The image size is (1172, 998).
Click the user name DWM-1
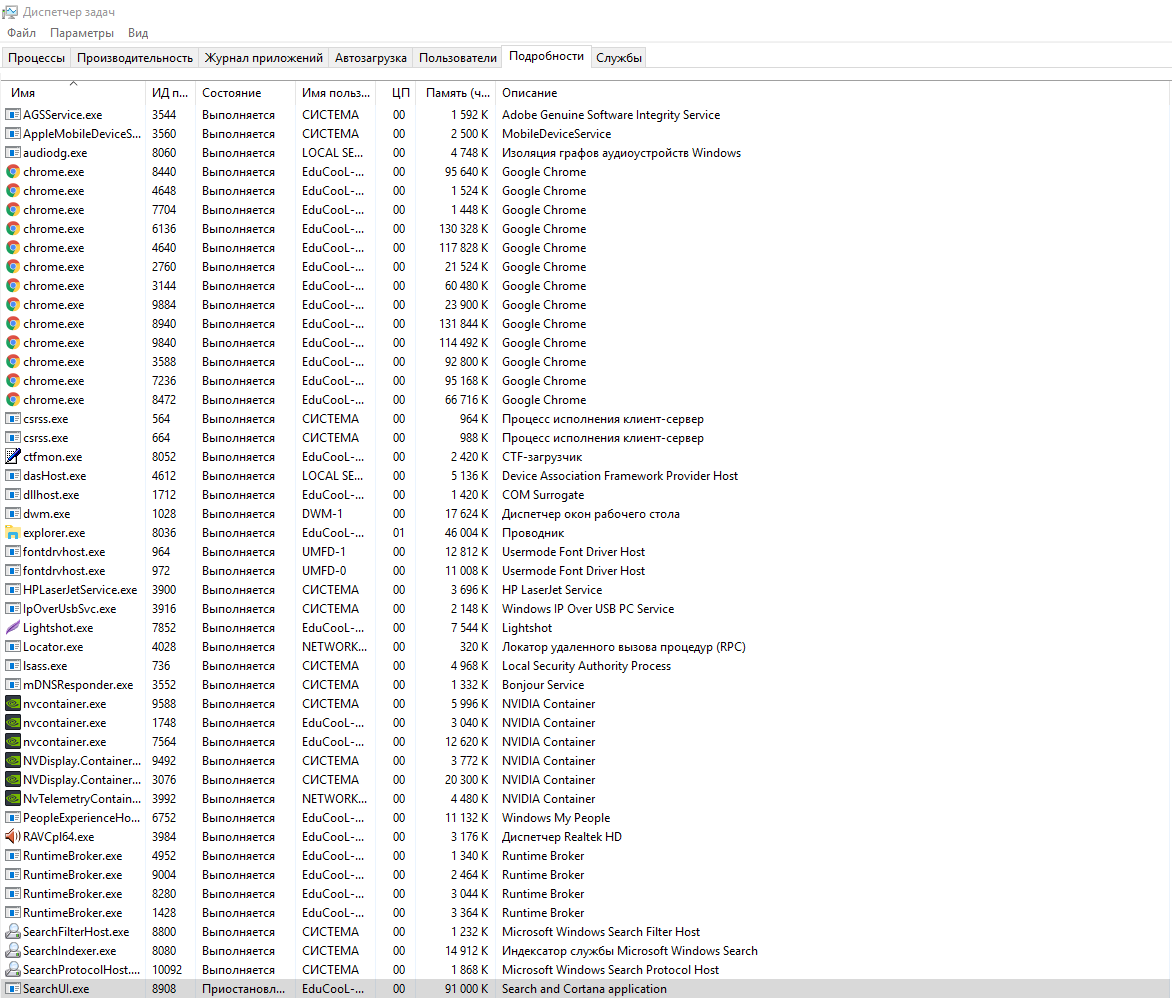click(x=322, y=514)
